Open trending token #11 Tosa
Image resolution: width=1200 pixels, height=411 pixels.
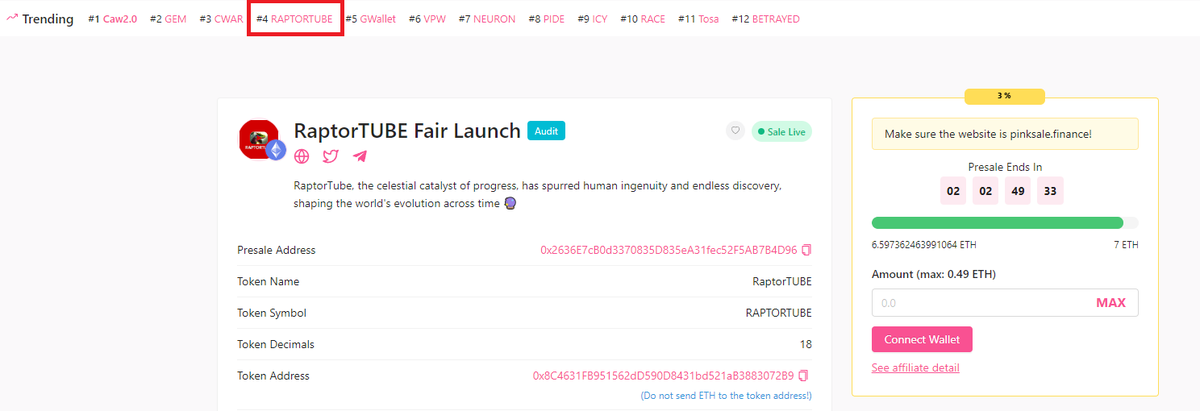pos(698,19)
